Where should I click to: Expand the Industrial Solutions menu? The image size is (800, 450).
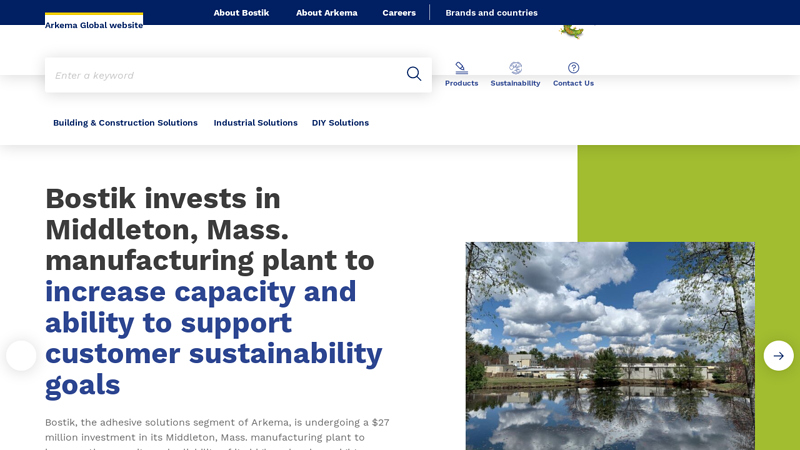tap(255, 123)
